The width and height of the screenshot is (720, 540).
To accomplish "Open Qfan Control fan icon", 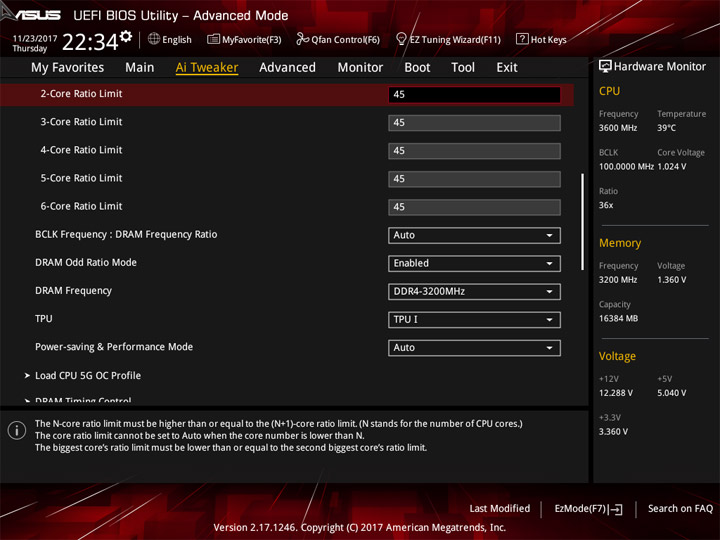I will [x=302, y=39].
